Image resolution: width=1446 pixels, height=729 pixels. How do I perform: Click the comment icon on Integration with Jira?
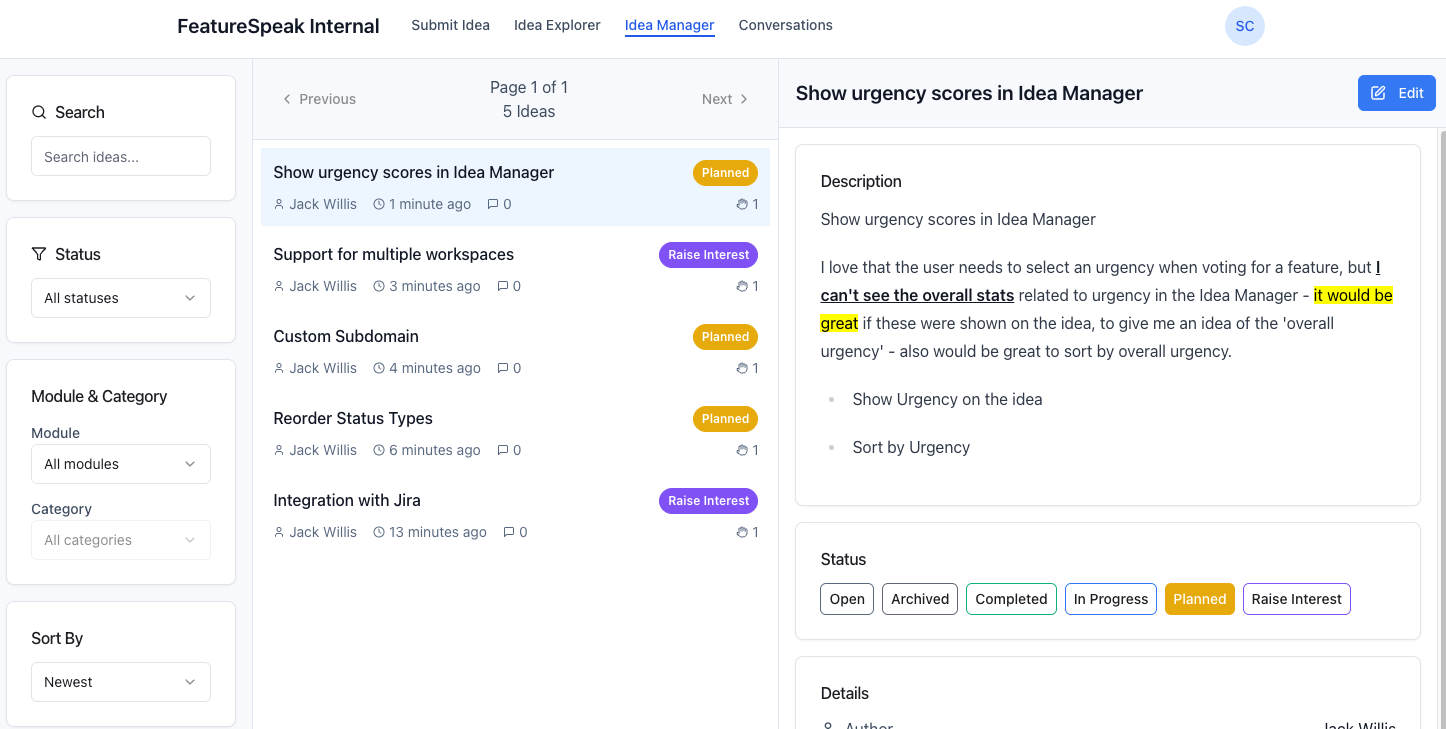coord(509,532)
